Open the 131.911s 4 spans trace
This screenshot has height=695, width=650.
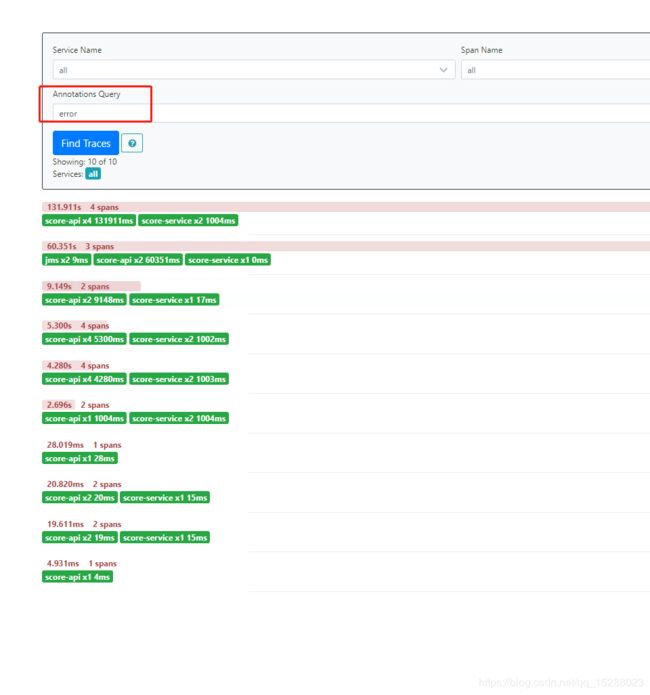click(x=346, y=207)
